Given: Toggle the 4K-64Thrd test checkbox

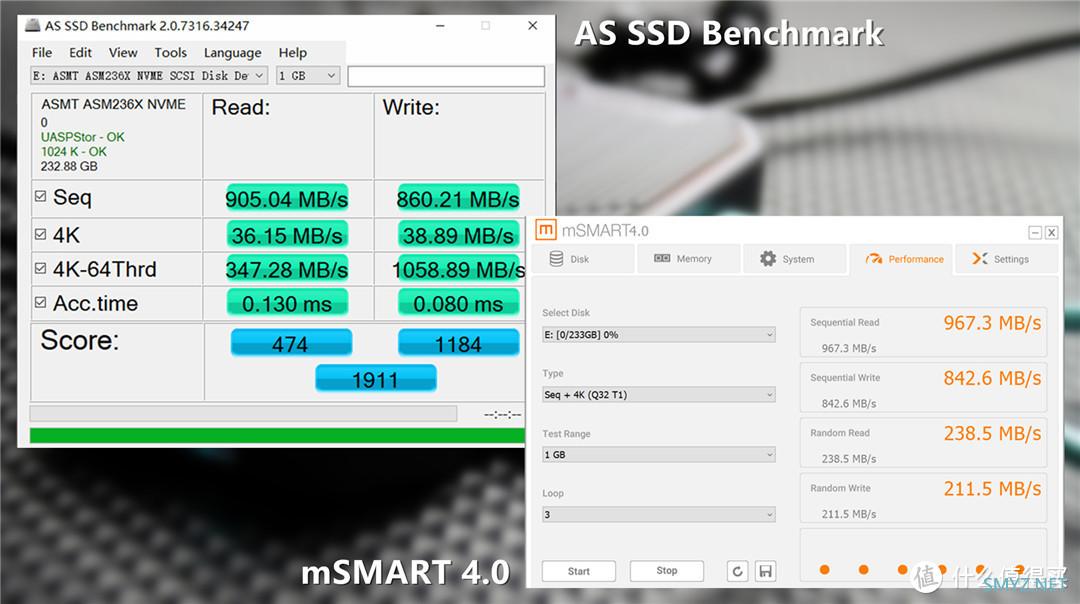Looking at the screenshot, I should [x=41, y=268].
